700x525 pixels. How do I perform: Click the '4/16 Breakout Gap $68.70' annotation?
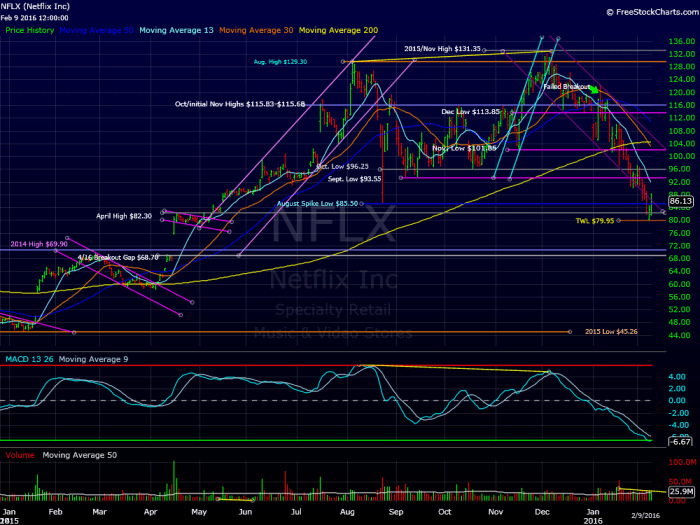pos(118,258)
